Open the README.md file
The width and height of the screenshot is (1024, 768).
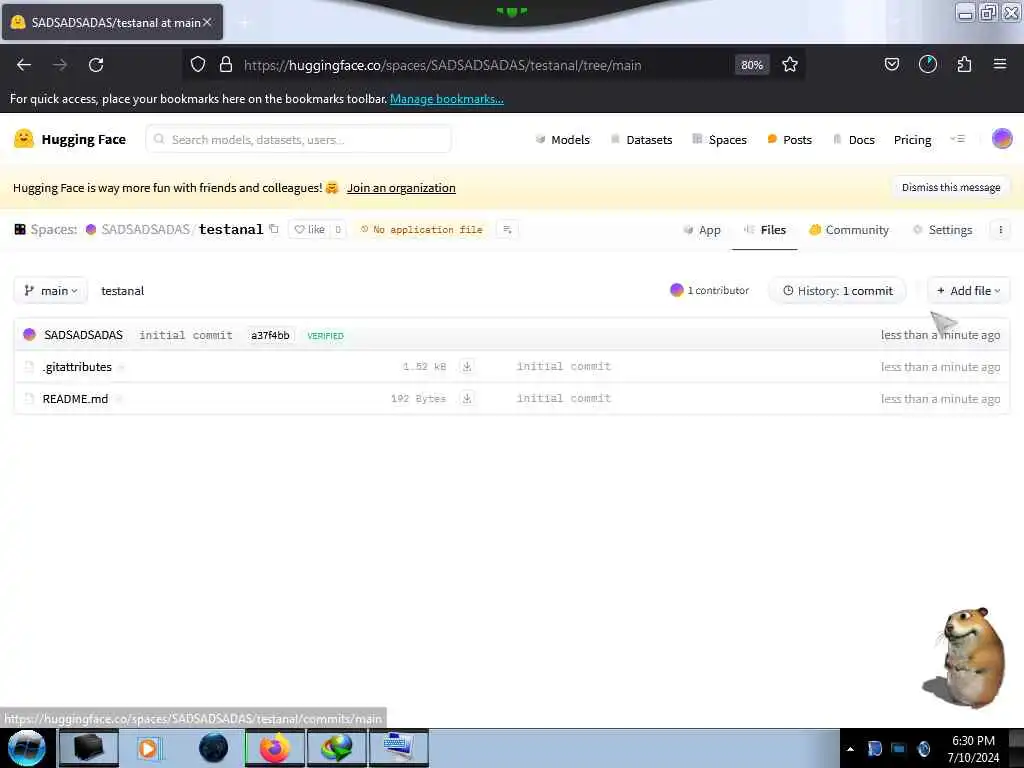point(75,399)
